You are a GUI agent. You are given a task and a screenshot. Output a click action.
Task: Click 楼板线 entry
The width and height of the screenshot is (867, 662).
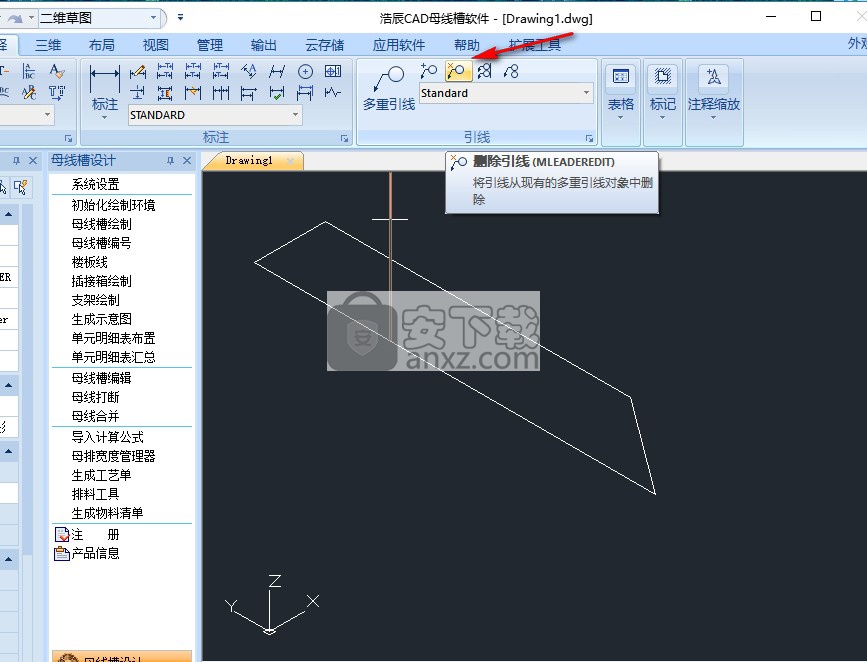[x=89, y=262]
